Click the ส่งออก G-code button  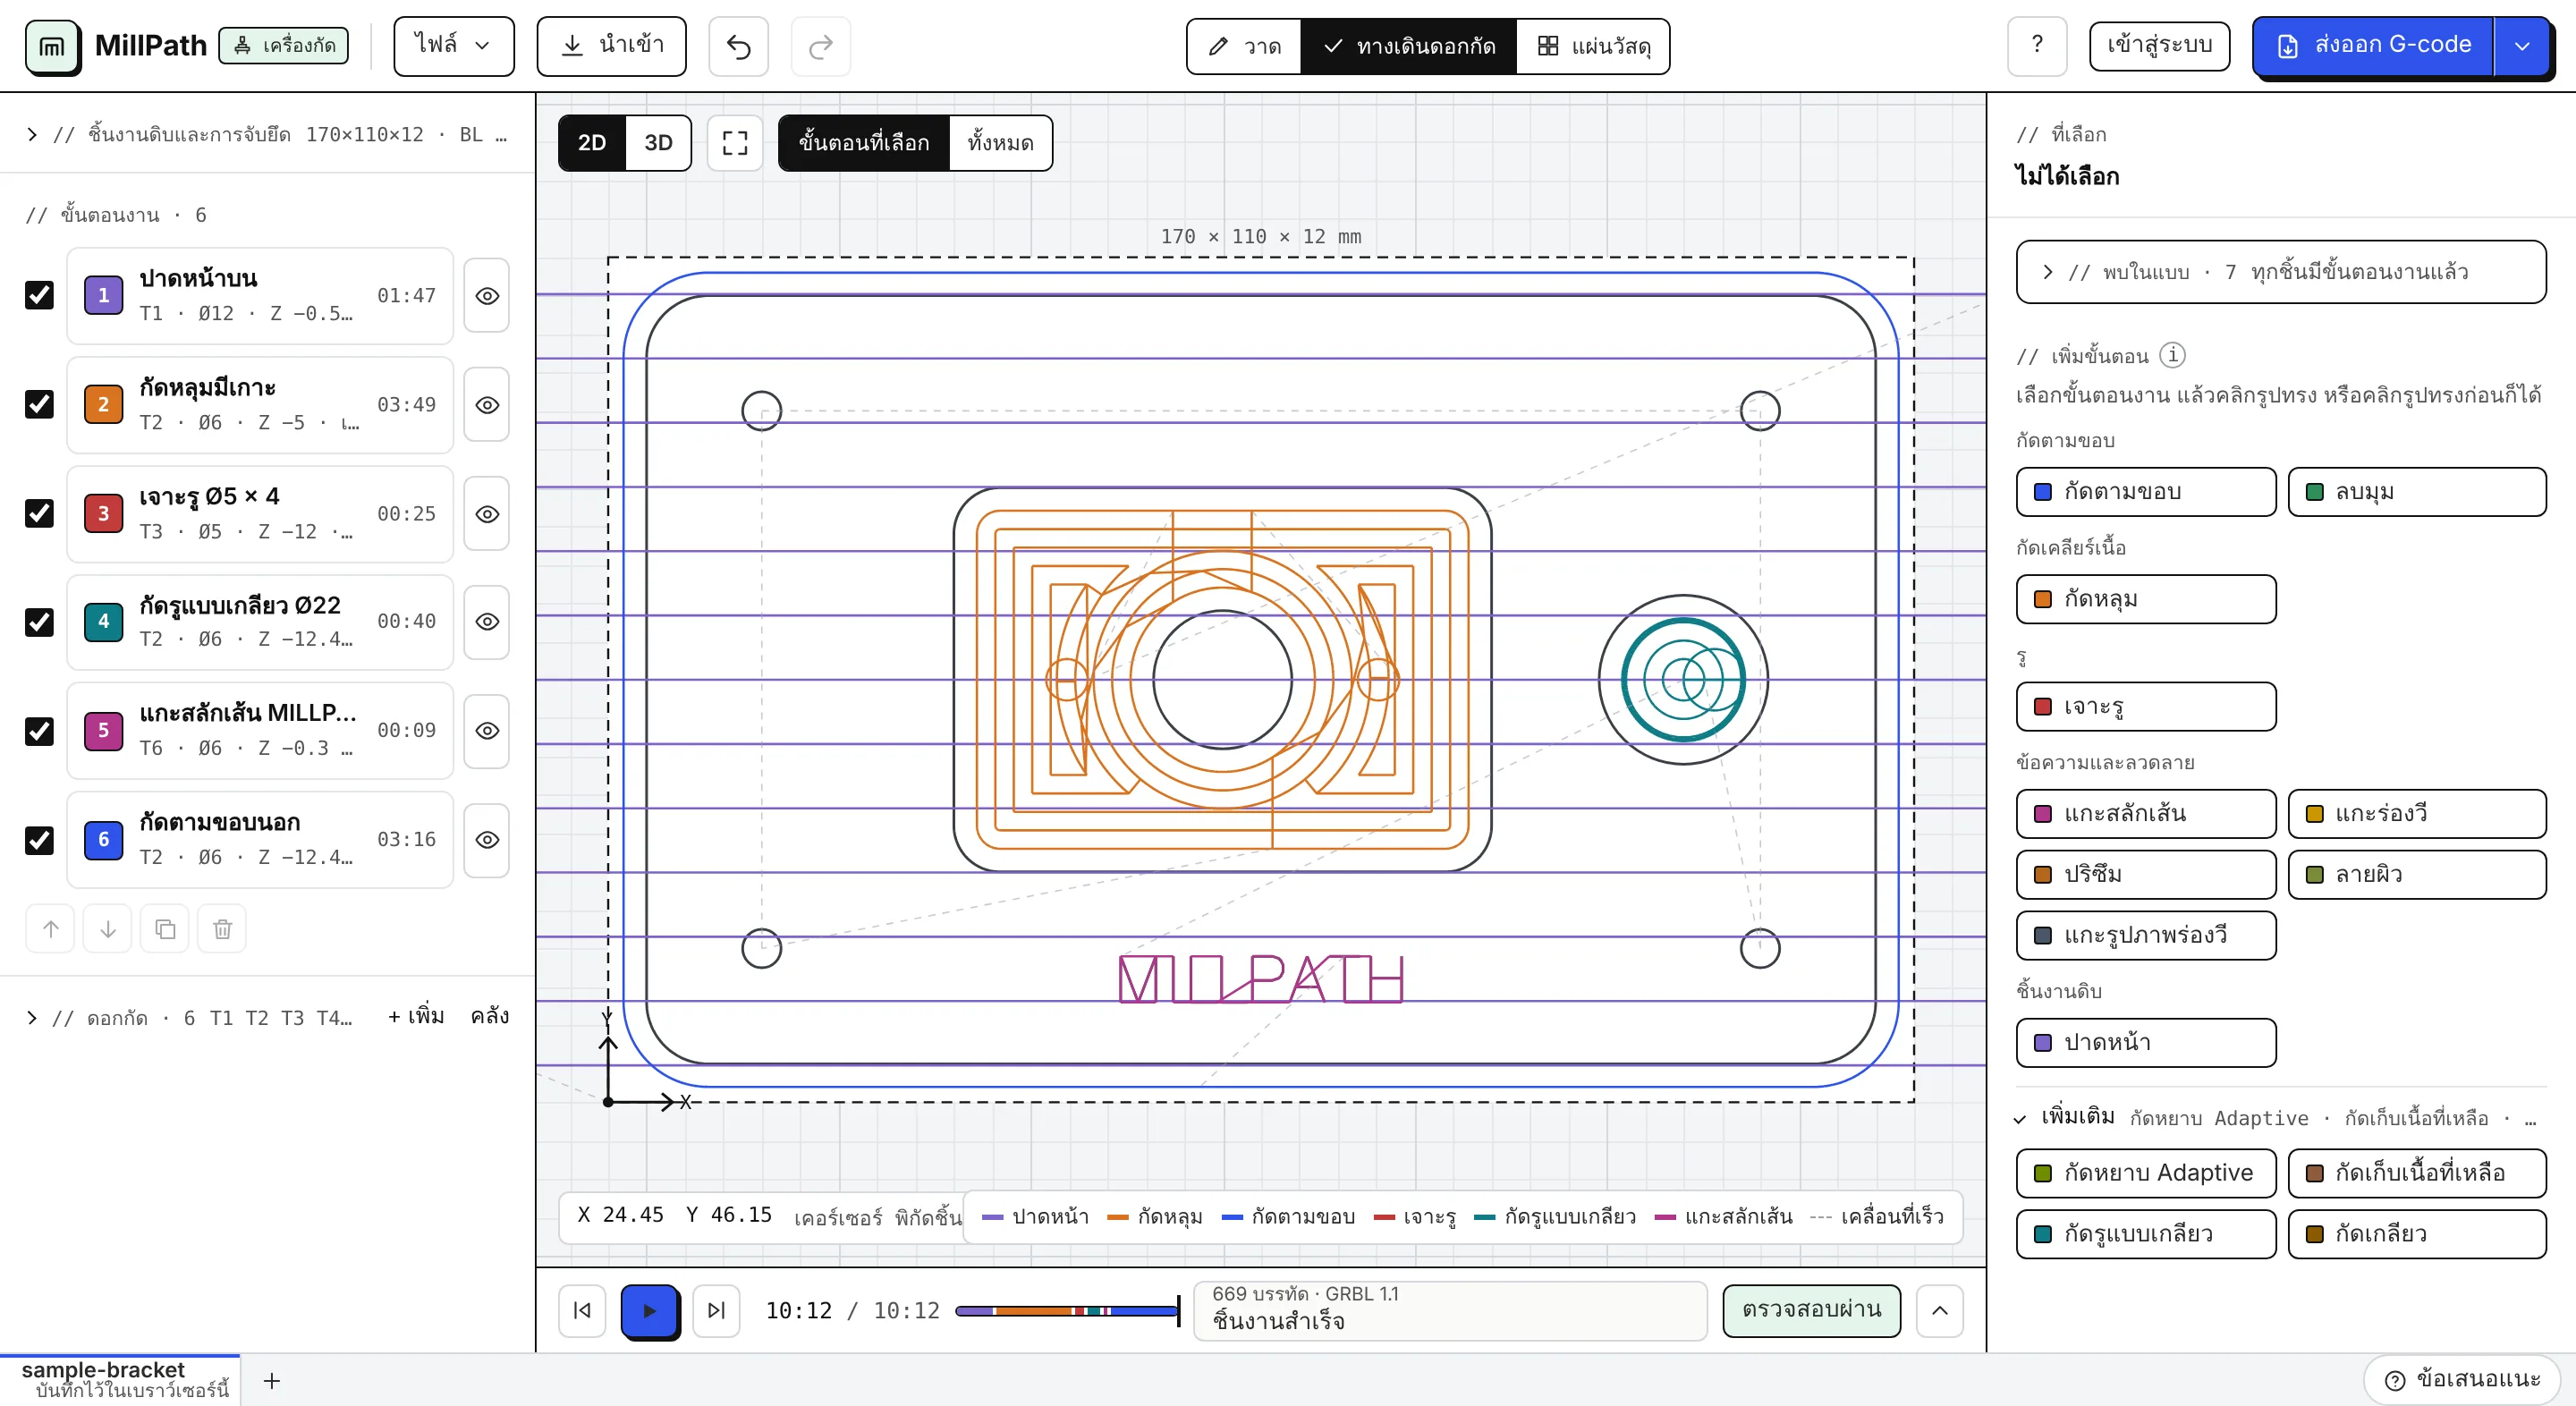coord(2373,46)
